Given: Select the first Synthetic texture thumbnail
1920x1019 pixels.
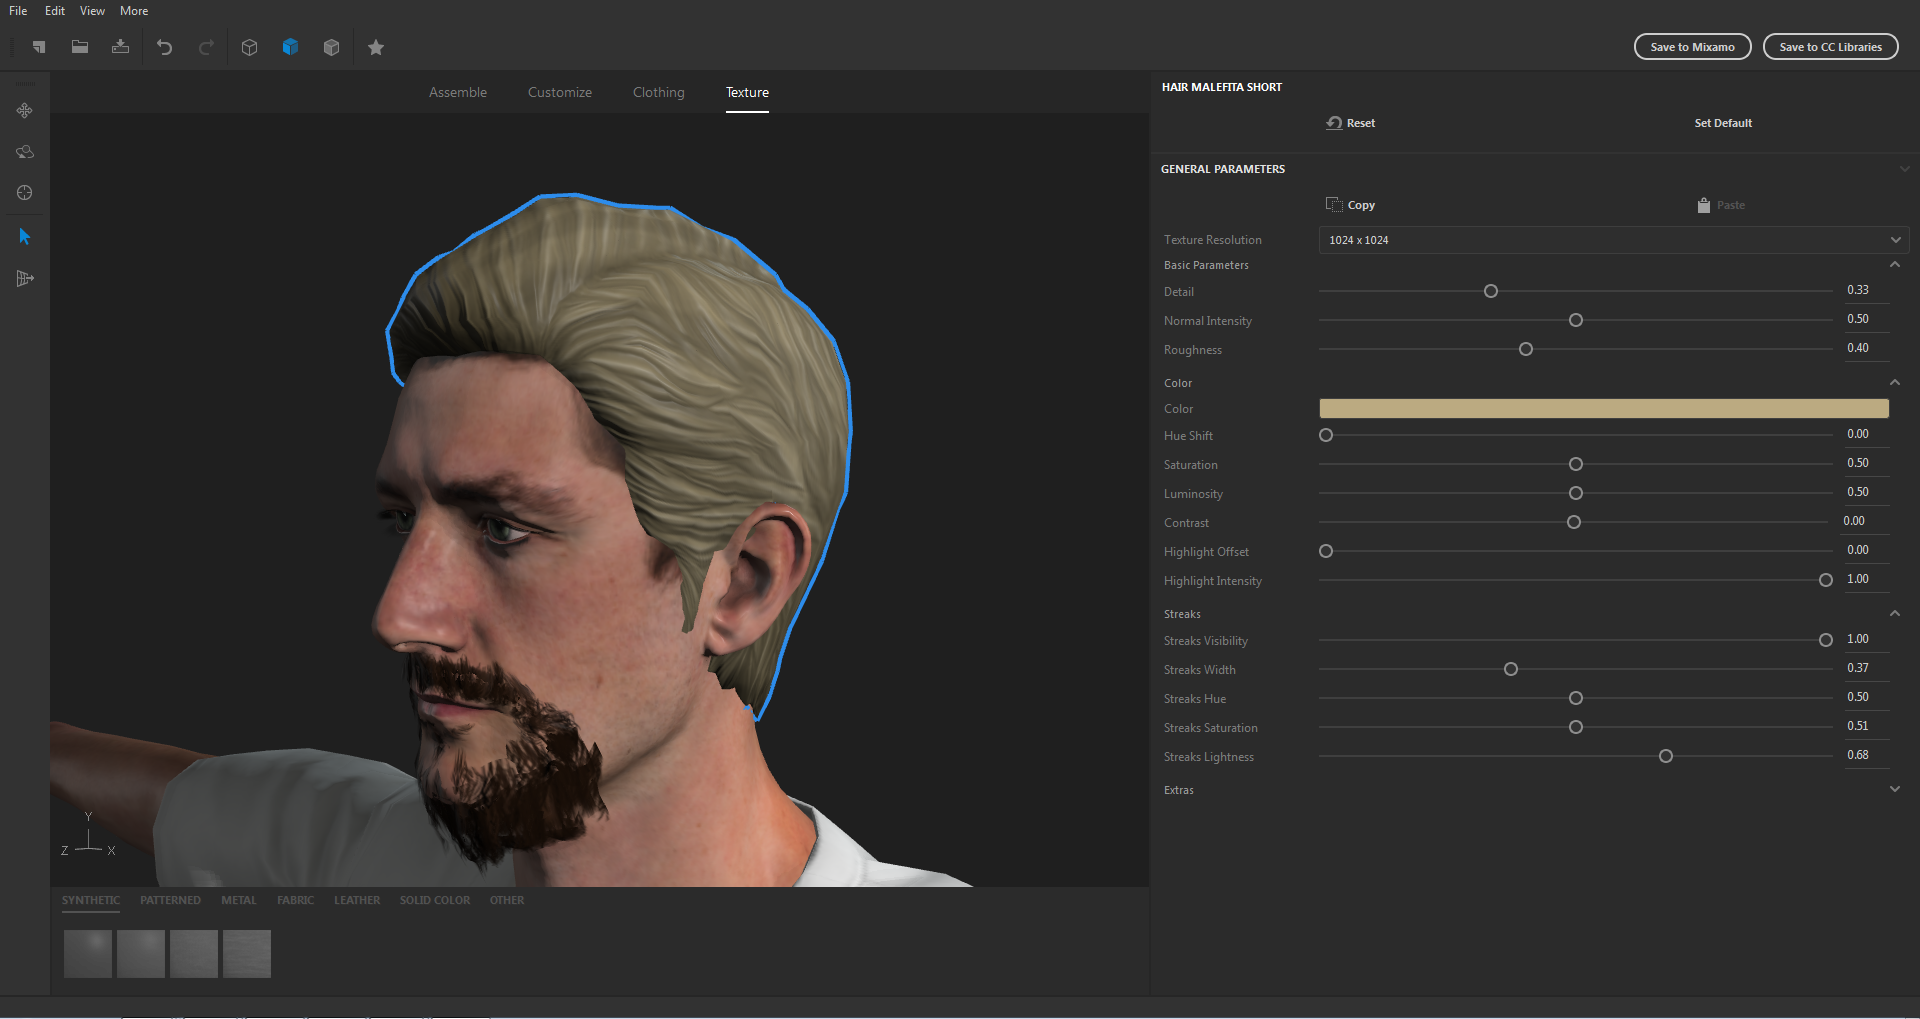Looking at the screenshot, I should point(88,953).
